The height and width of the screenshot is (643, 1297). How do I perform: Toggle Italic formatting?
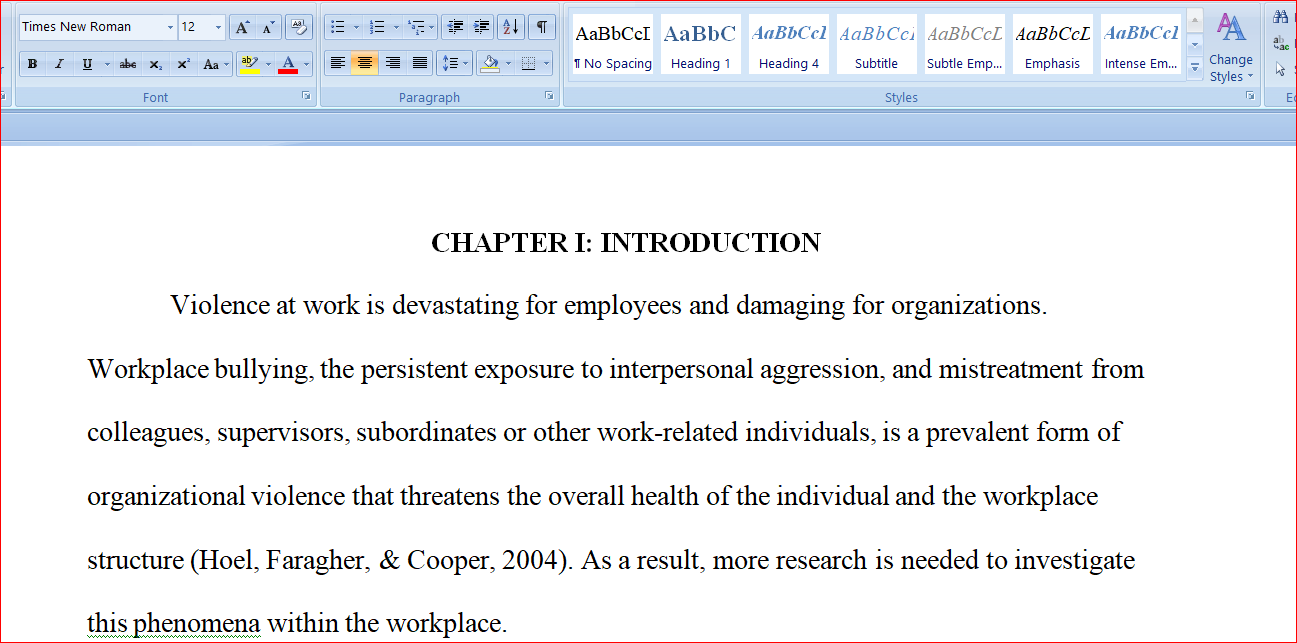[x=59, y=64]
